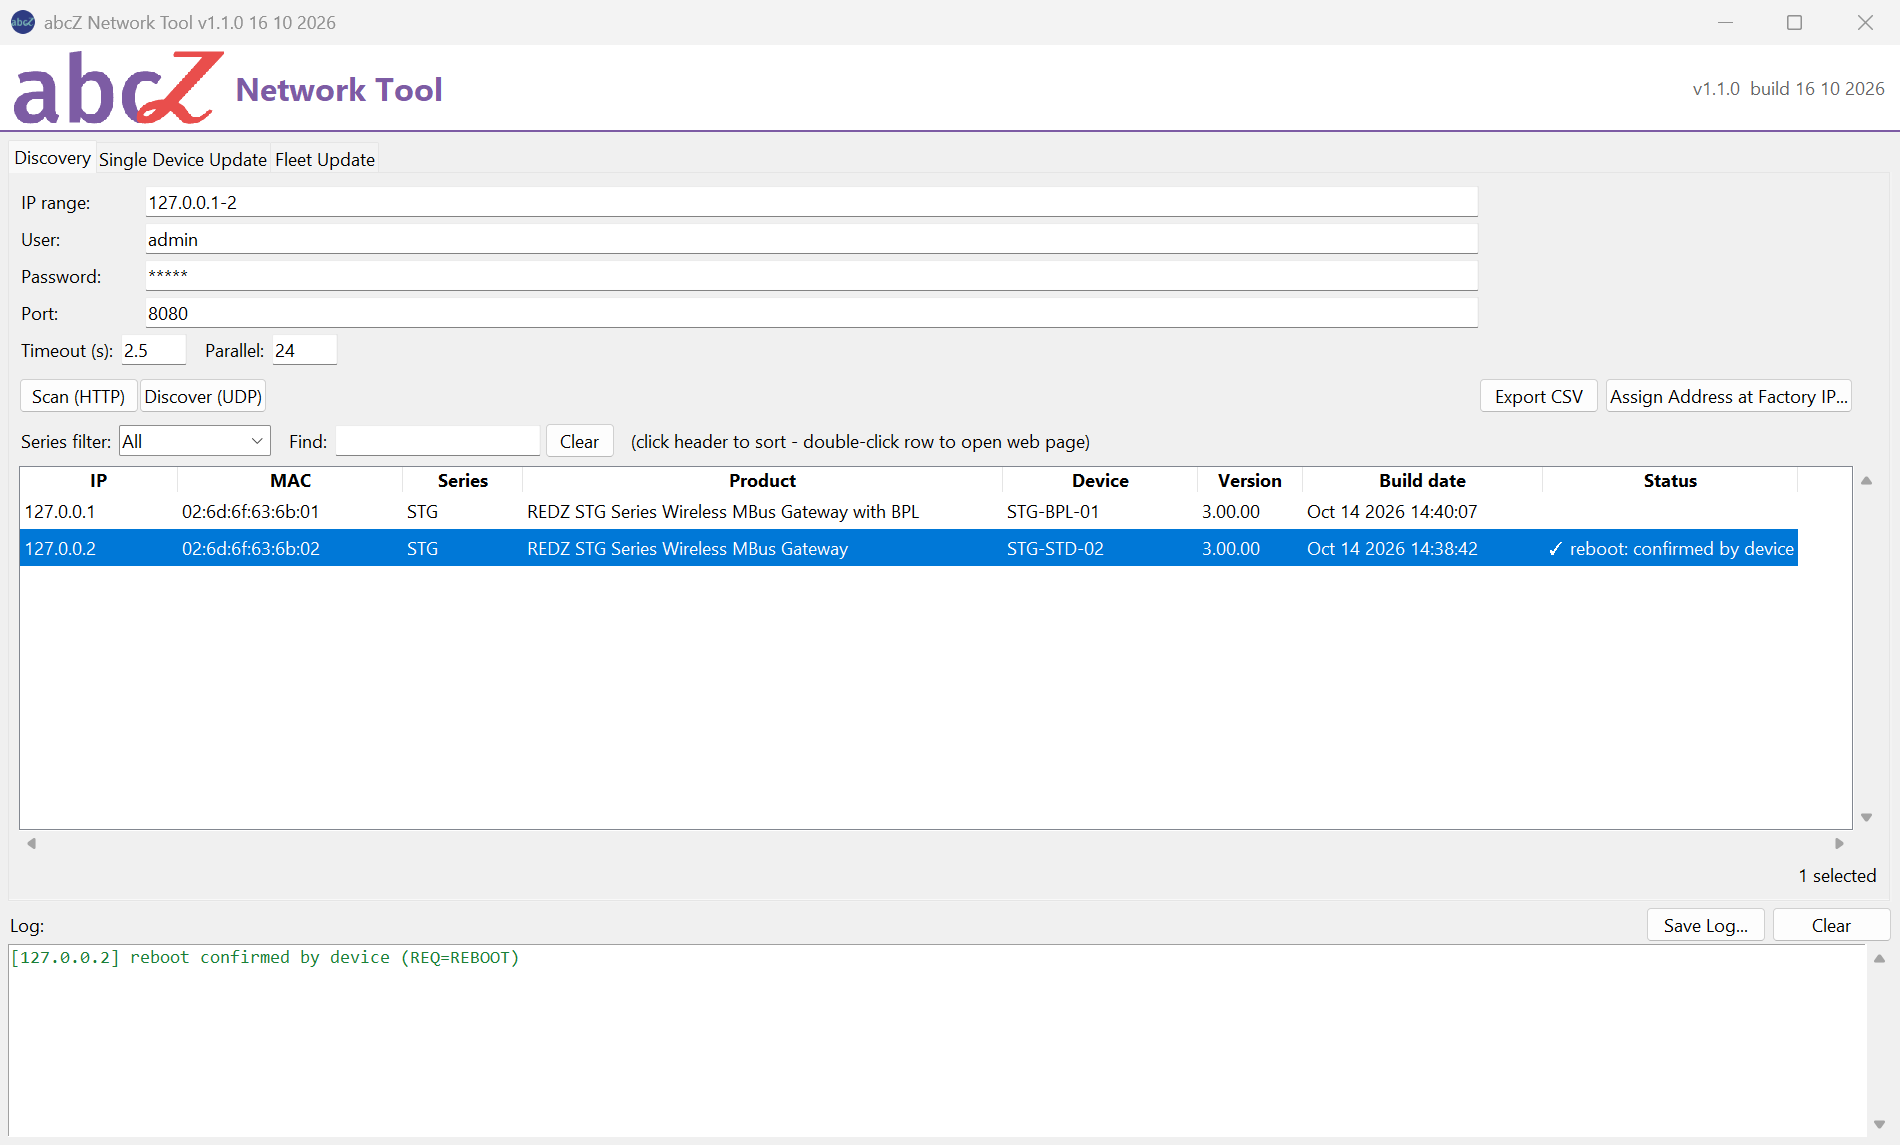Sort table by Device column header

(x=1100, y=480)
